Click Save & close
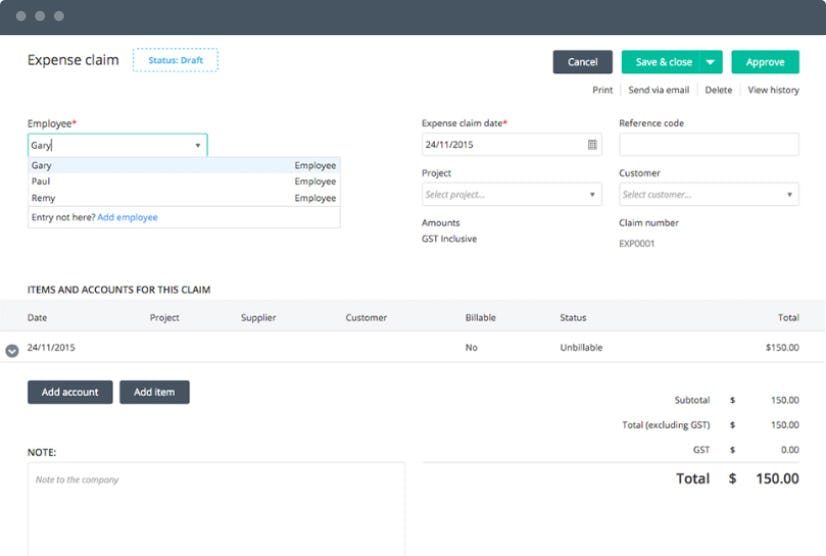This screenshot has height=556, width=826. [662, 62]
